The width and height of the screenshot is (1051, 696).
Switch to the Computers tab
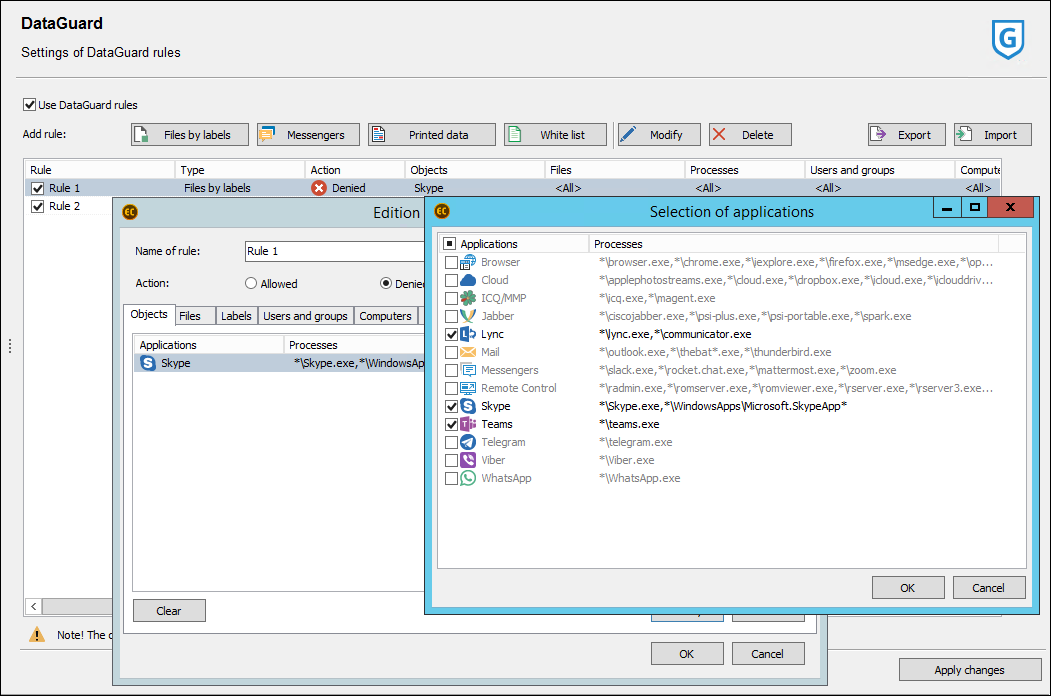pos(385,316)
